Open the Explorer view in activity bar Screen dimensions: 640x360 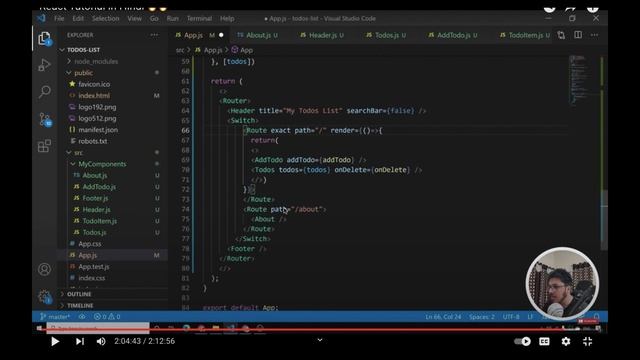coord(44,39)
